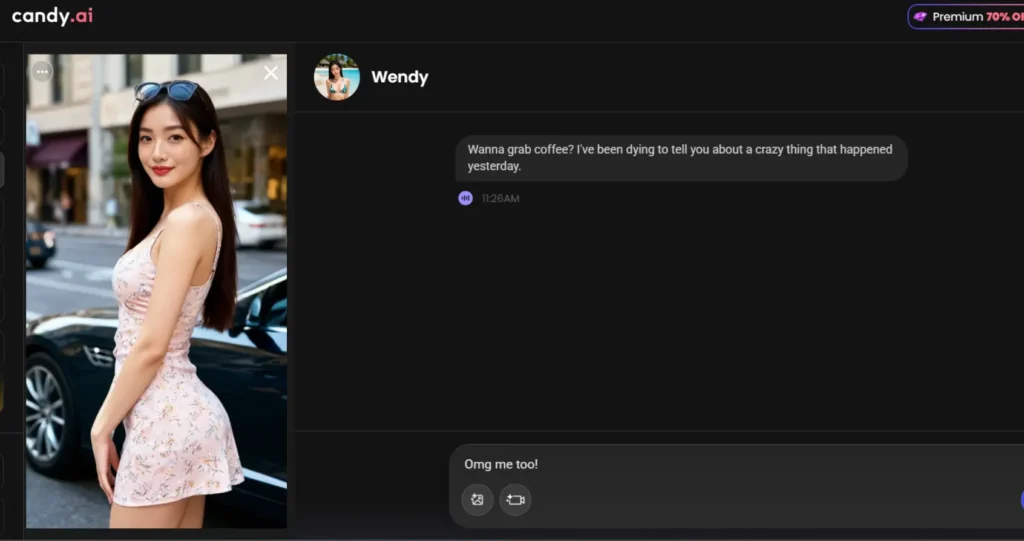Select Wendy's "Wanna grab coffee?" message bubble
1024x541 pixels.
coord(681,158)
